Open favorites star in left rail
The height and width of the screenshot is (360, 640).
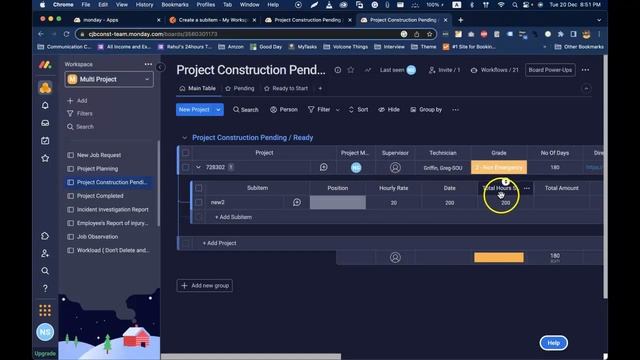click(x=45, y=158)
